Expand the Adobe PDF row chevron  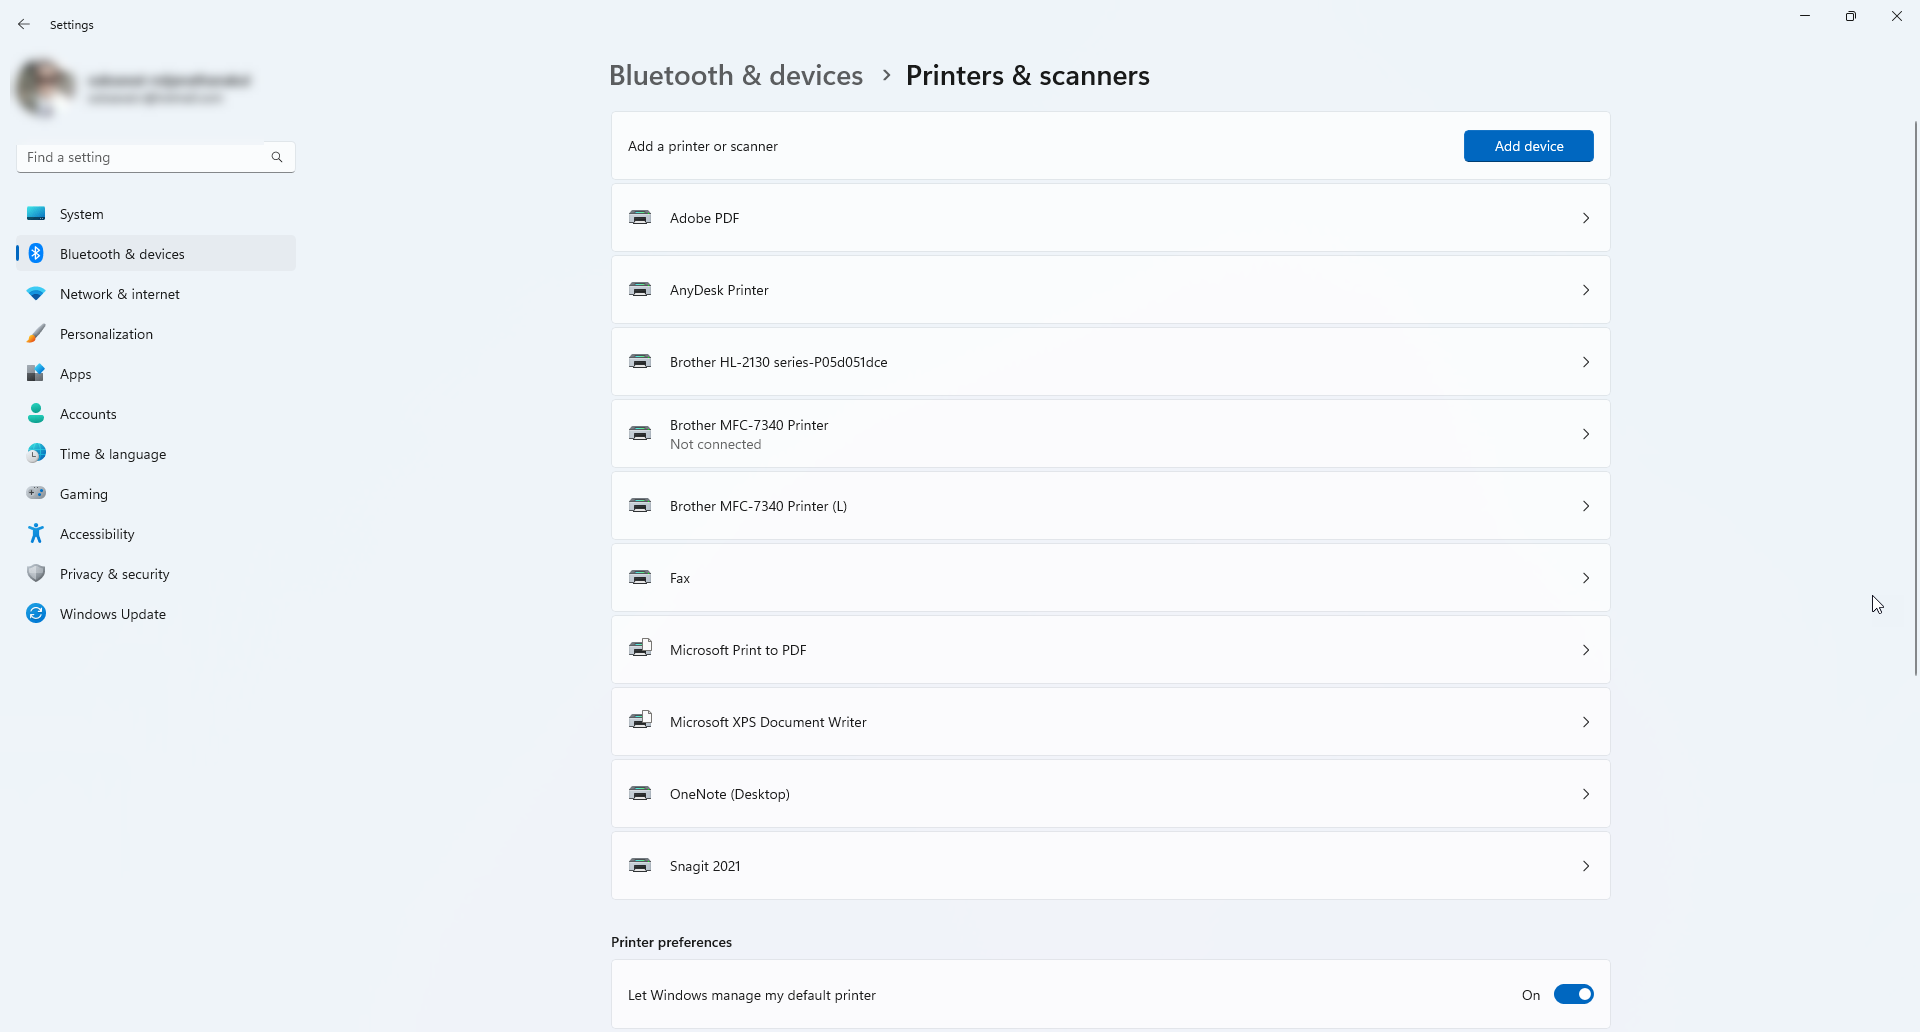[x=1586, y=218]
